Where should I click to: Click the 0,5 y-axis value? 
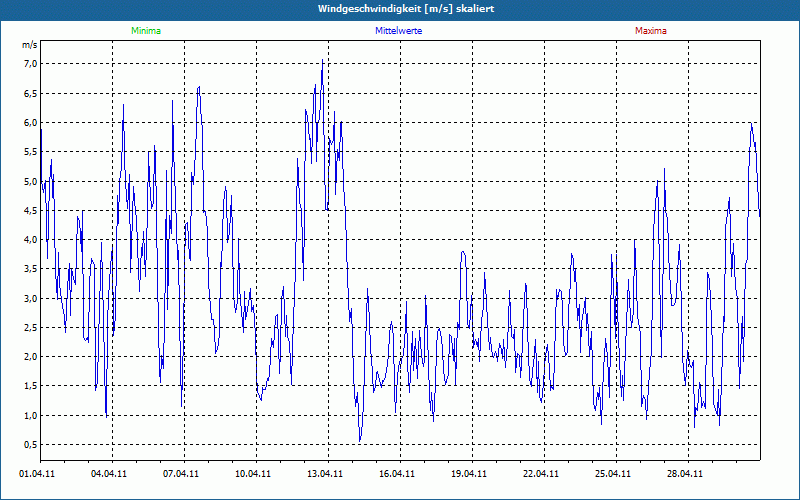31,444
